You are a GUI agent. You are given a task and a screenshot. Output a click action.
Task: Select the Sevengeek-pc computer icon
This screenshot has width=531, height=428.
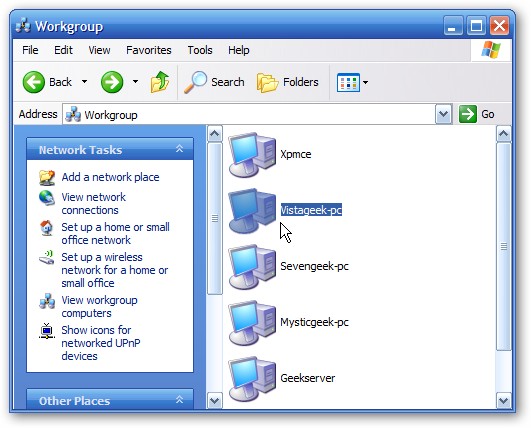252,267
